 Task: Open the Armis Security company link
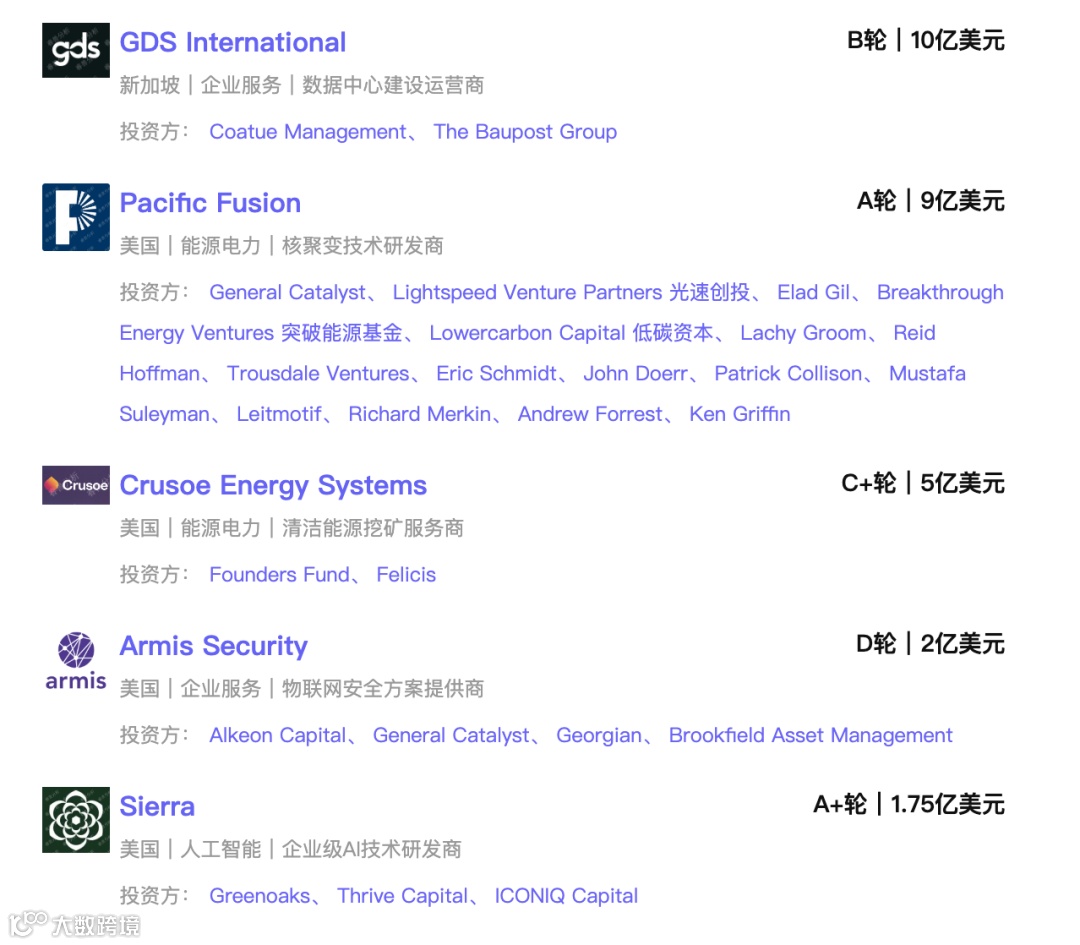point(214,646)
